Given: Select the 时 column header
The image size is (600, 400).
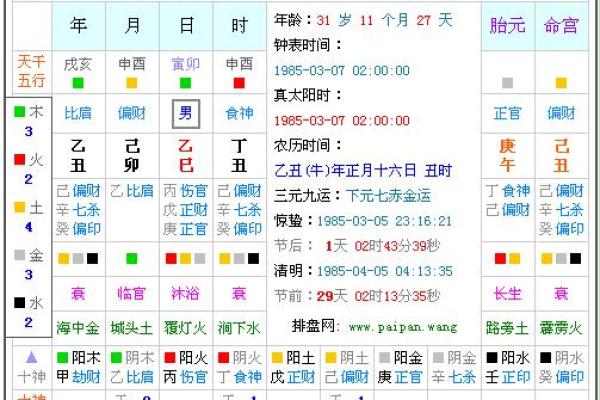Looking at the screenshot, I should pos(240,26).
